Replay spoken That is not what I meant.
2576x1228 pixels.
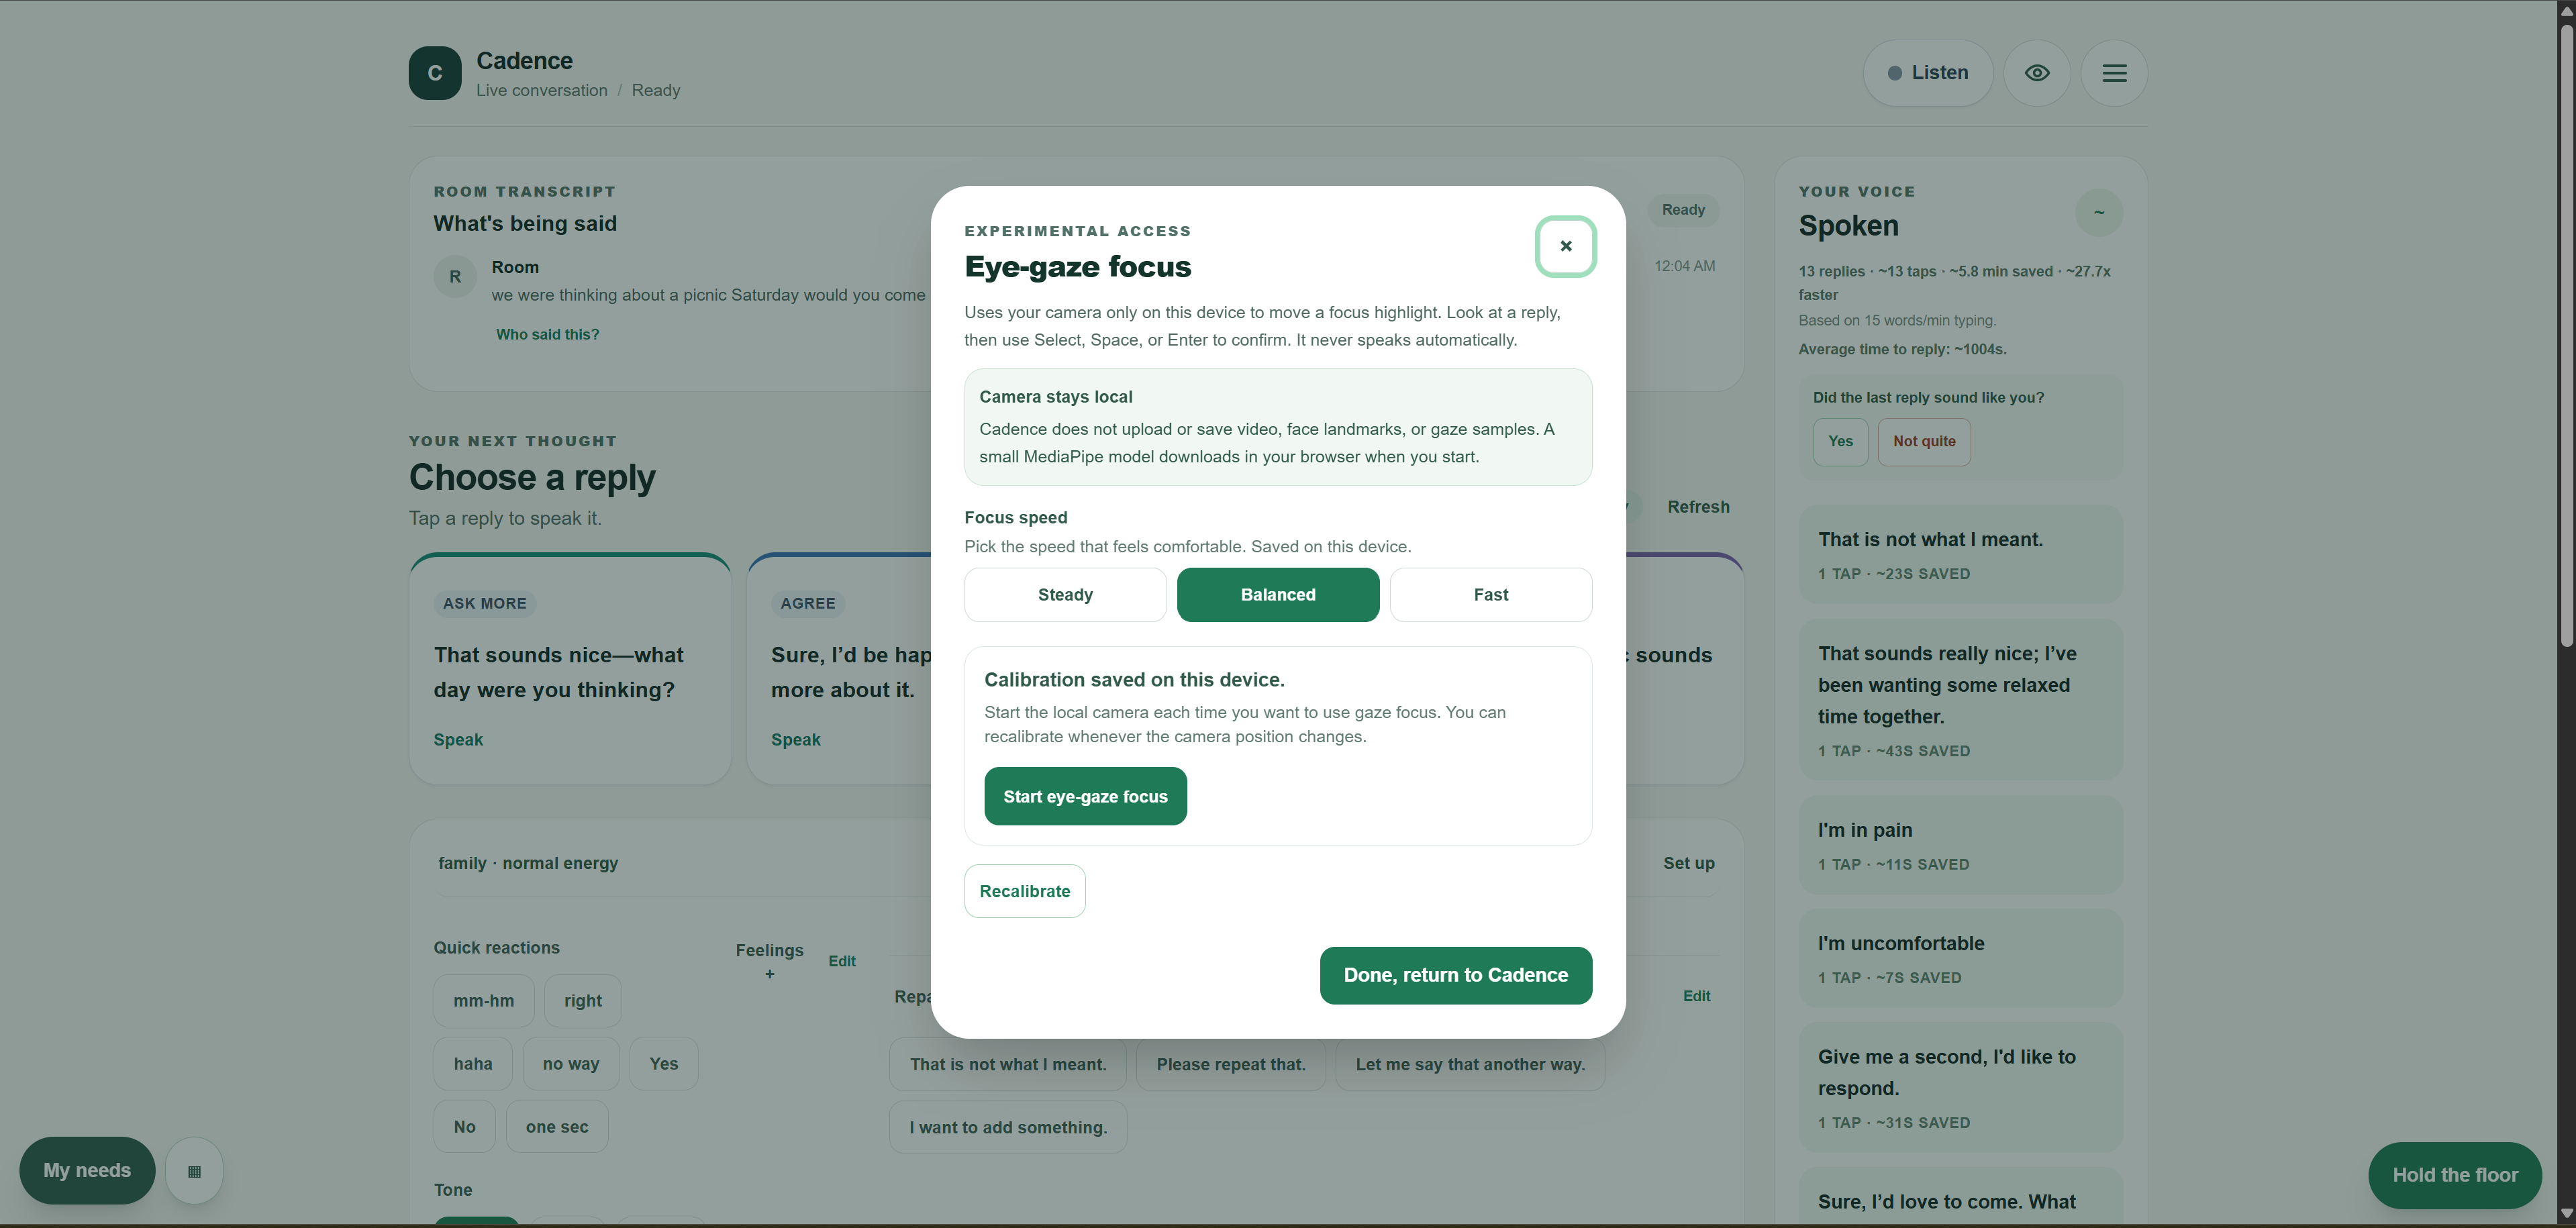(1960, 554)
